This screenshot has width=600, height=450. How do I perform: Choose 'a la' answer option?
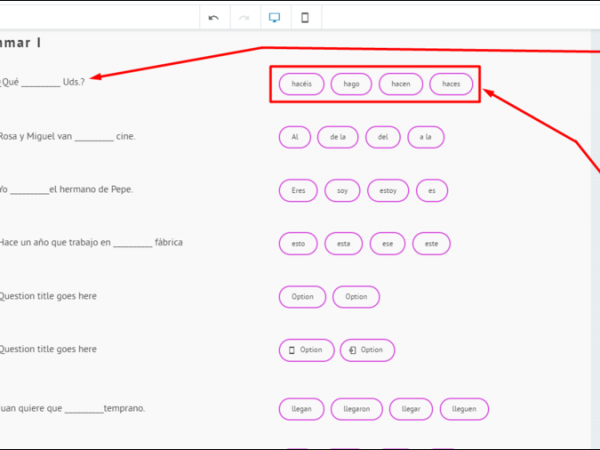click(425, 137)
